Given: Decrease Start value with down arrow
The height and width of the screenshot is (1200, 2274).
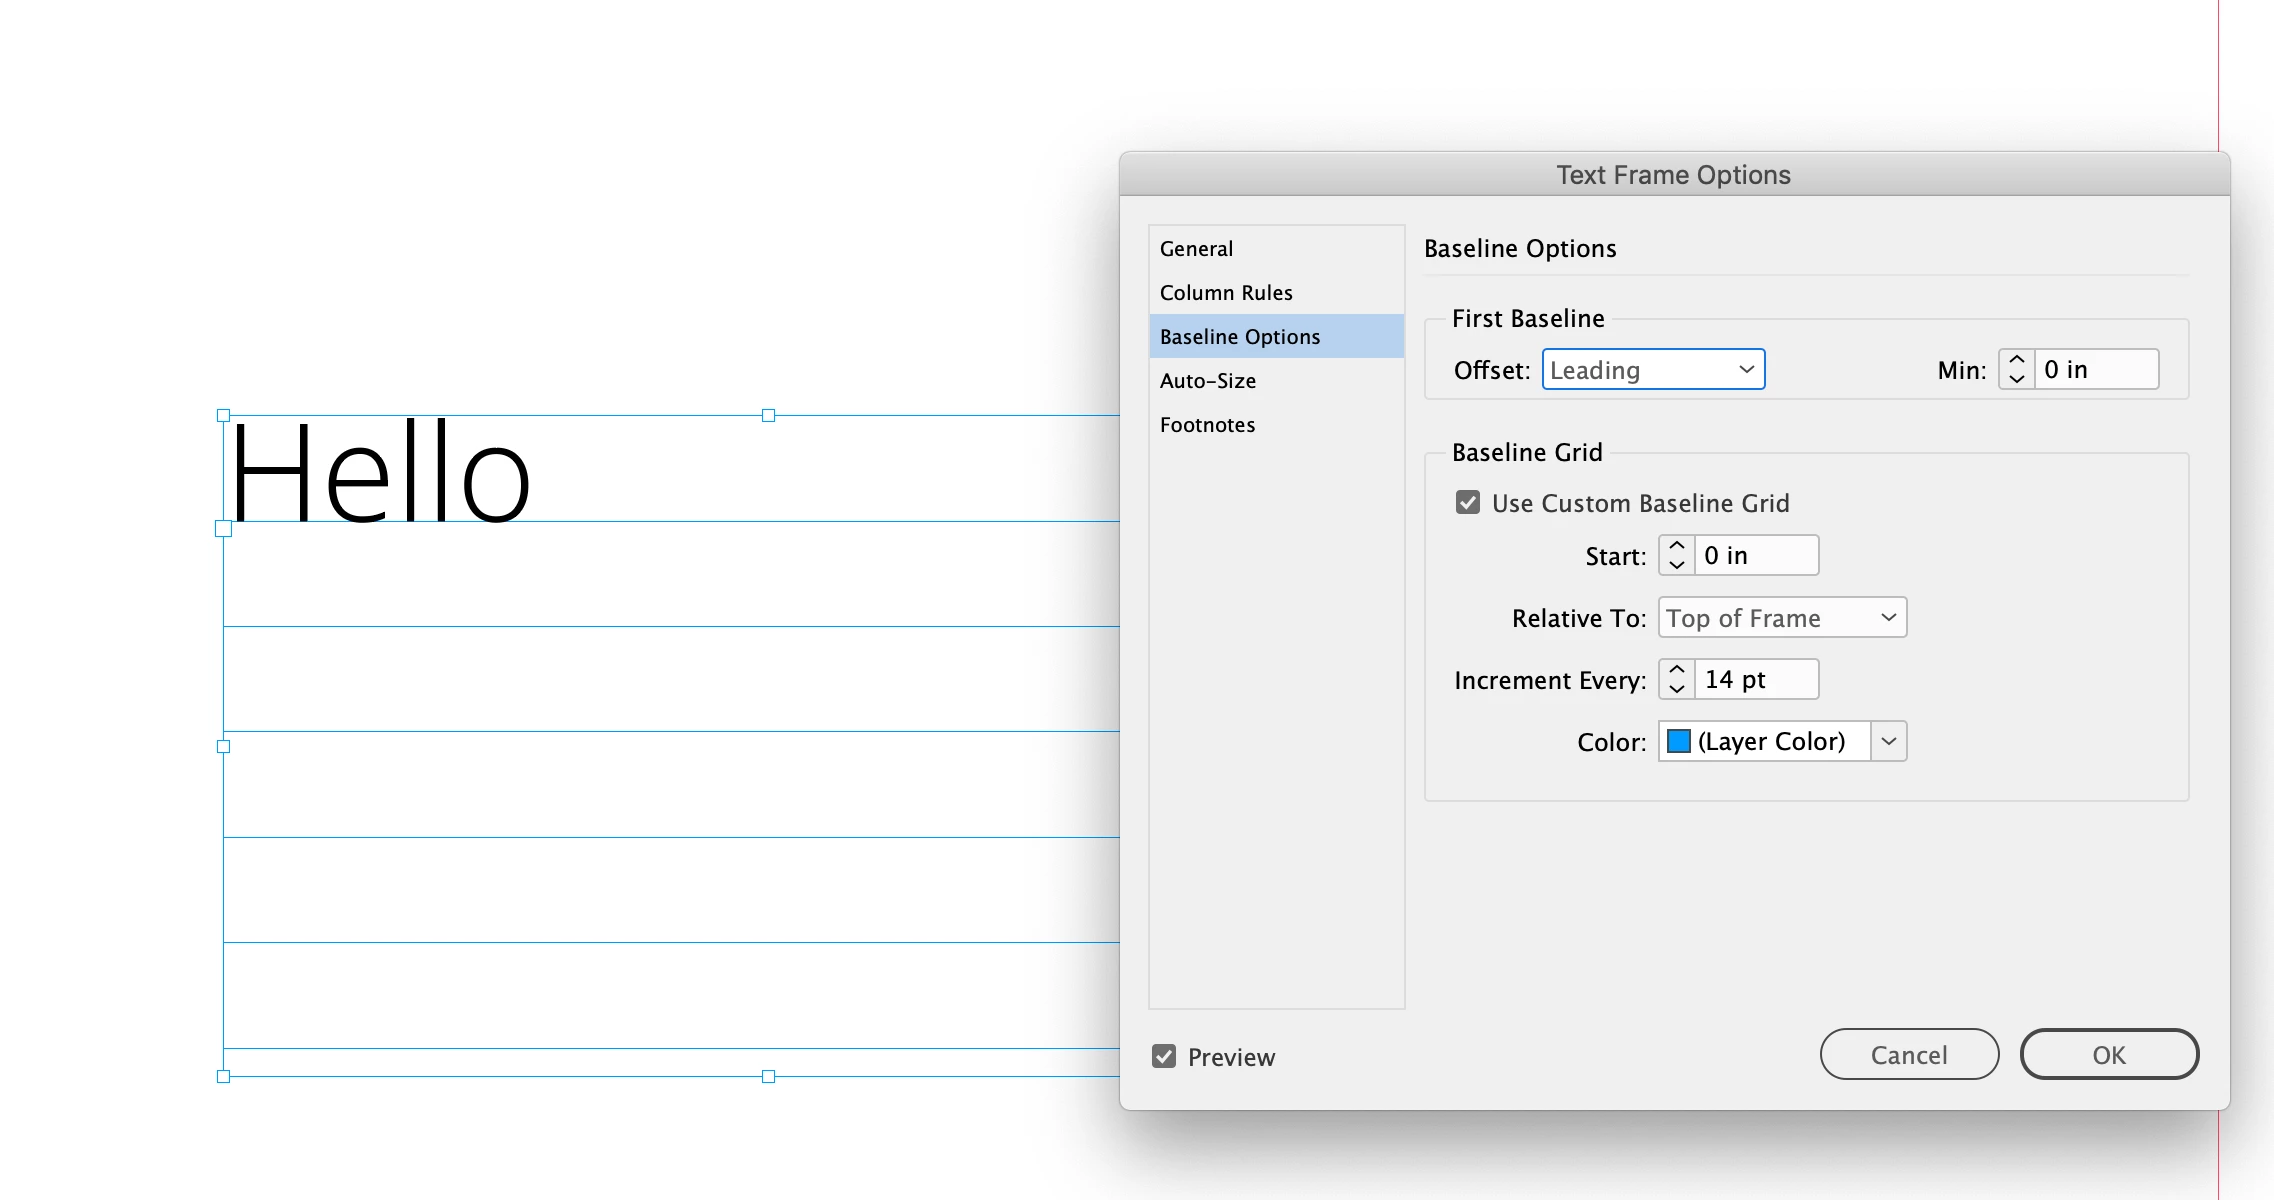Looking at the screenshot, I should [1677, 565].
